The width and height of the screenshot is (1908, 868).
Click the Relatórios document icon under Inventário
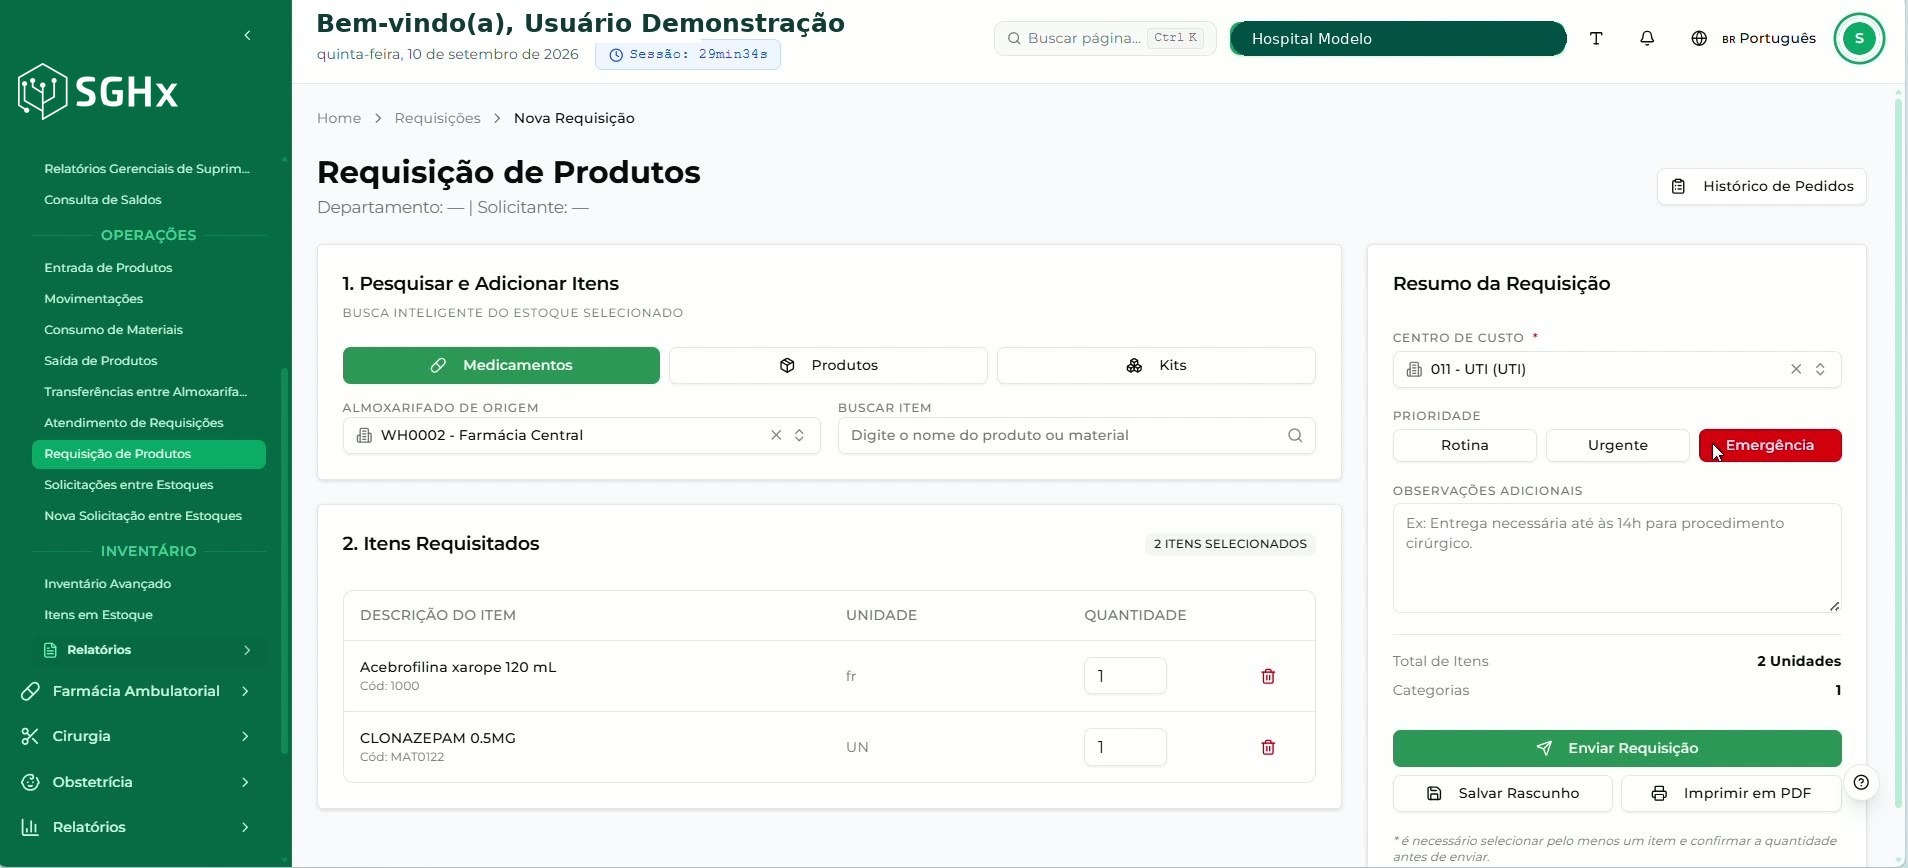pyautogui.click(x=50, y=651)
